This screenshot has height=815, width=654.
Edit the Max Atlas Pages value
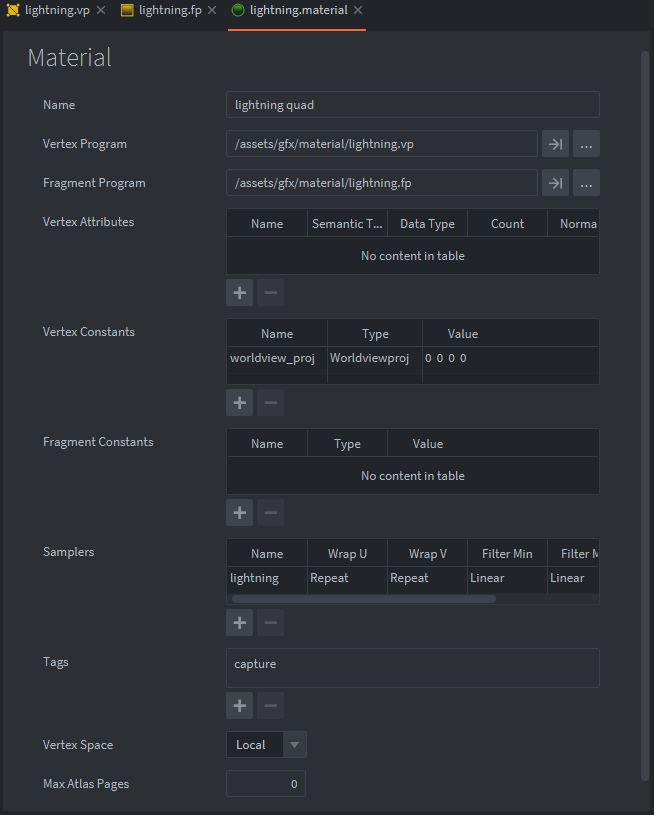click(265, 783)
